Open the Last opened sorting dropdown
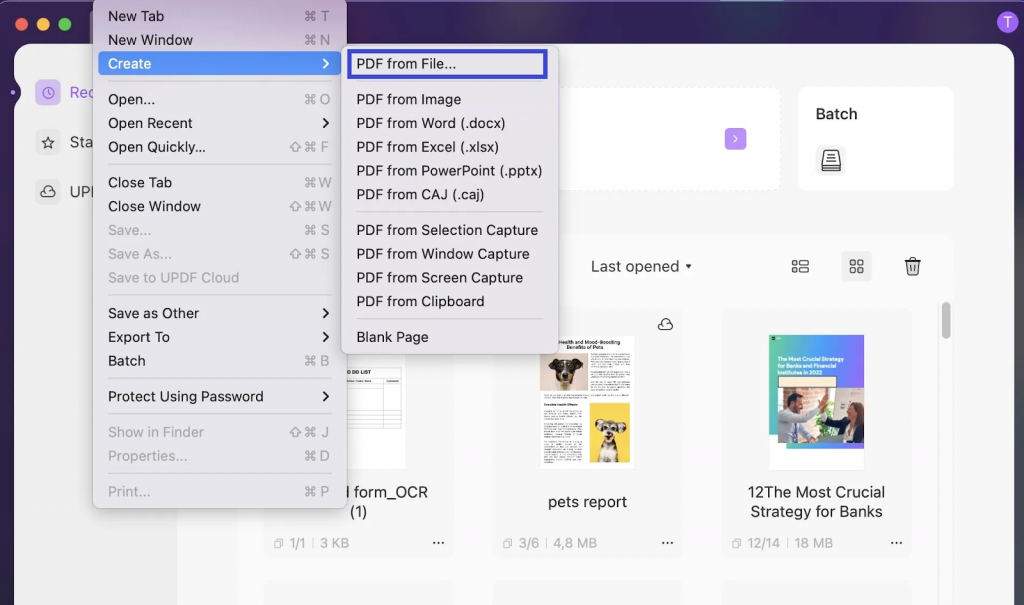 [641, 266]
